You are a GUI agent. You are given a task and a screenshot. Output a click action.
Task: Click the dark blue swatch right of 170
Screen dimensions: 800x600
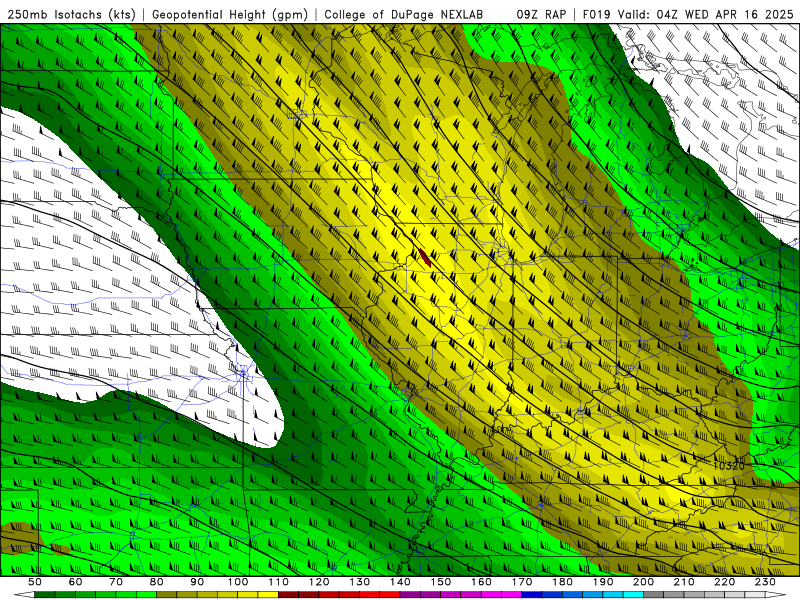click(x=532, y=595)
